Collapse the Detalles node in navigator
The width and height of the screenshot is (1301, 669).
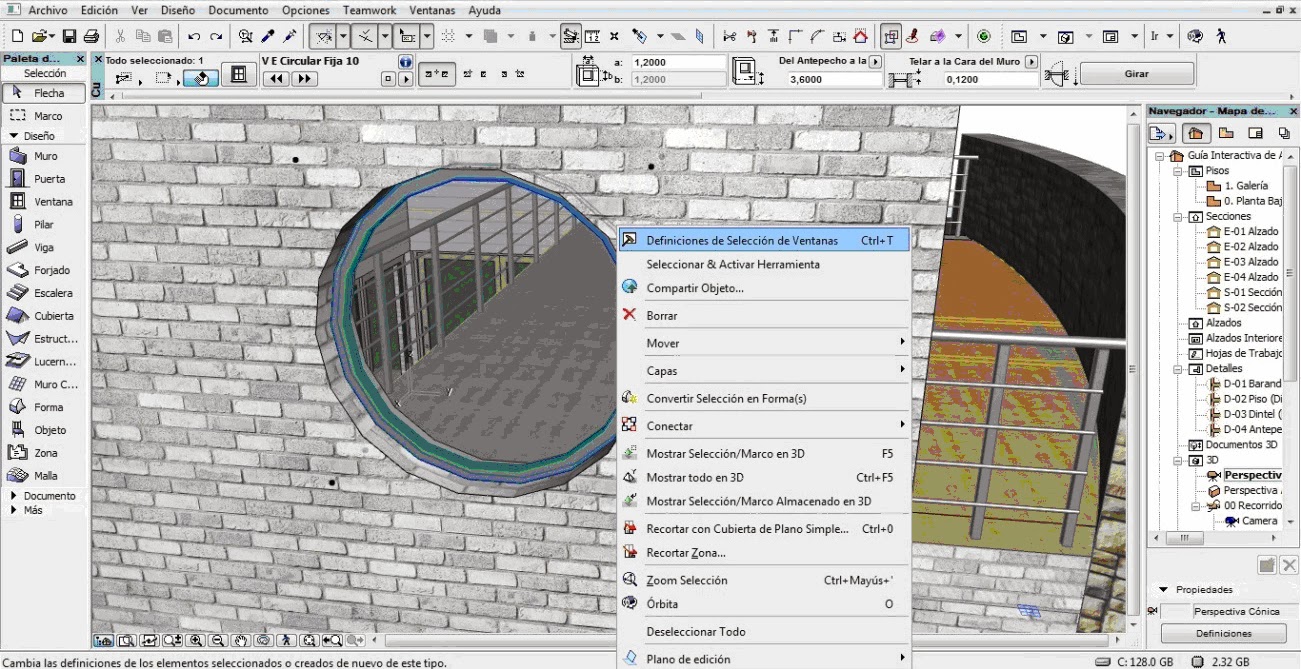(1177, 369)
